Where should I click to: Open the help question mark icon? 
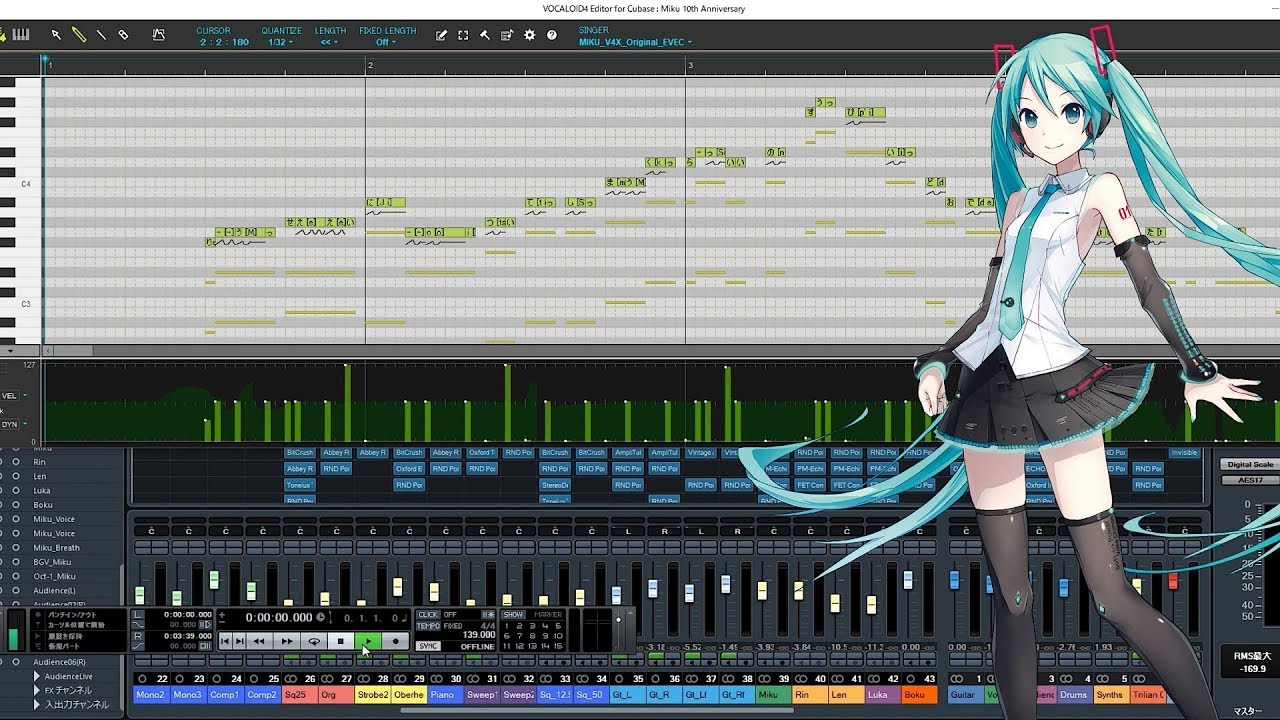(x=552, y=35)
